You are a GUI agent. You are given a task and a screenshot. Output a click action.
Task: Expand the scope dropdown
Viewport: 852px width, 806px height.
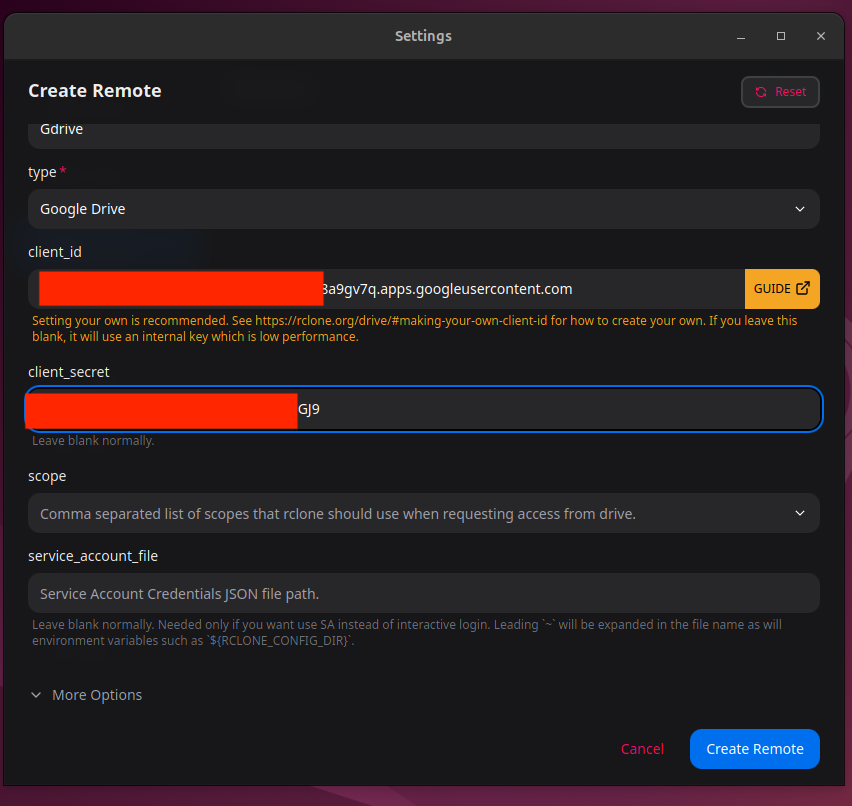(x=424, y=513)
